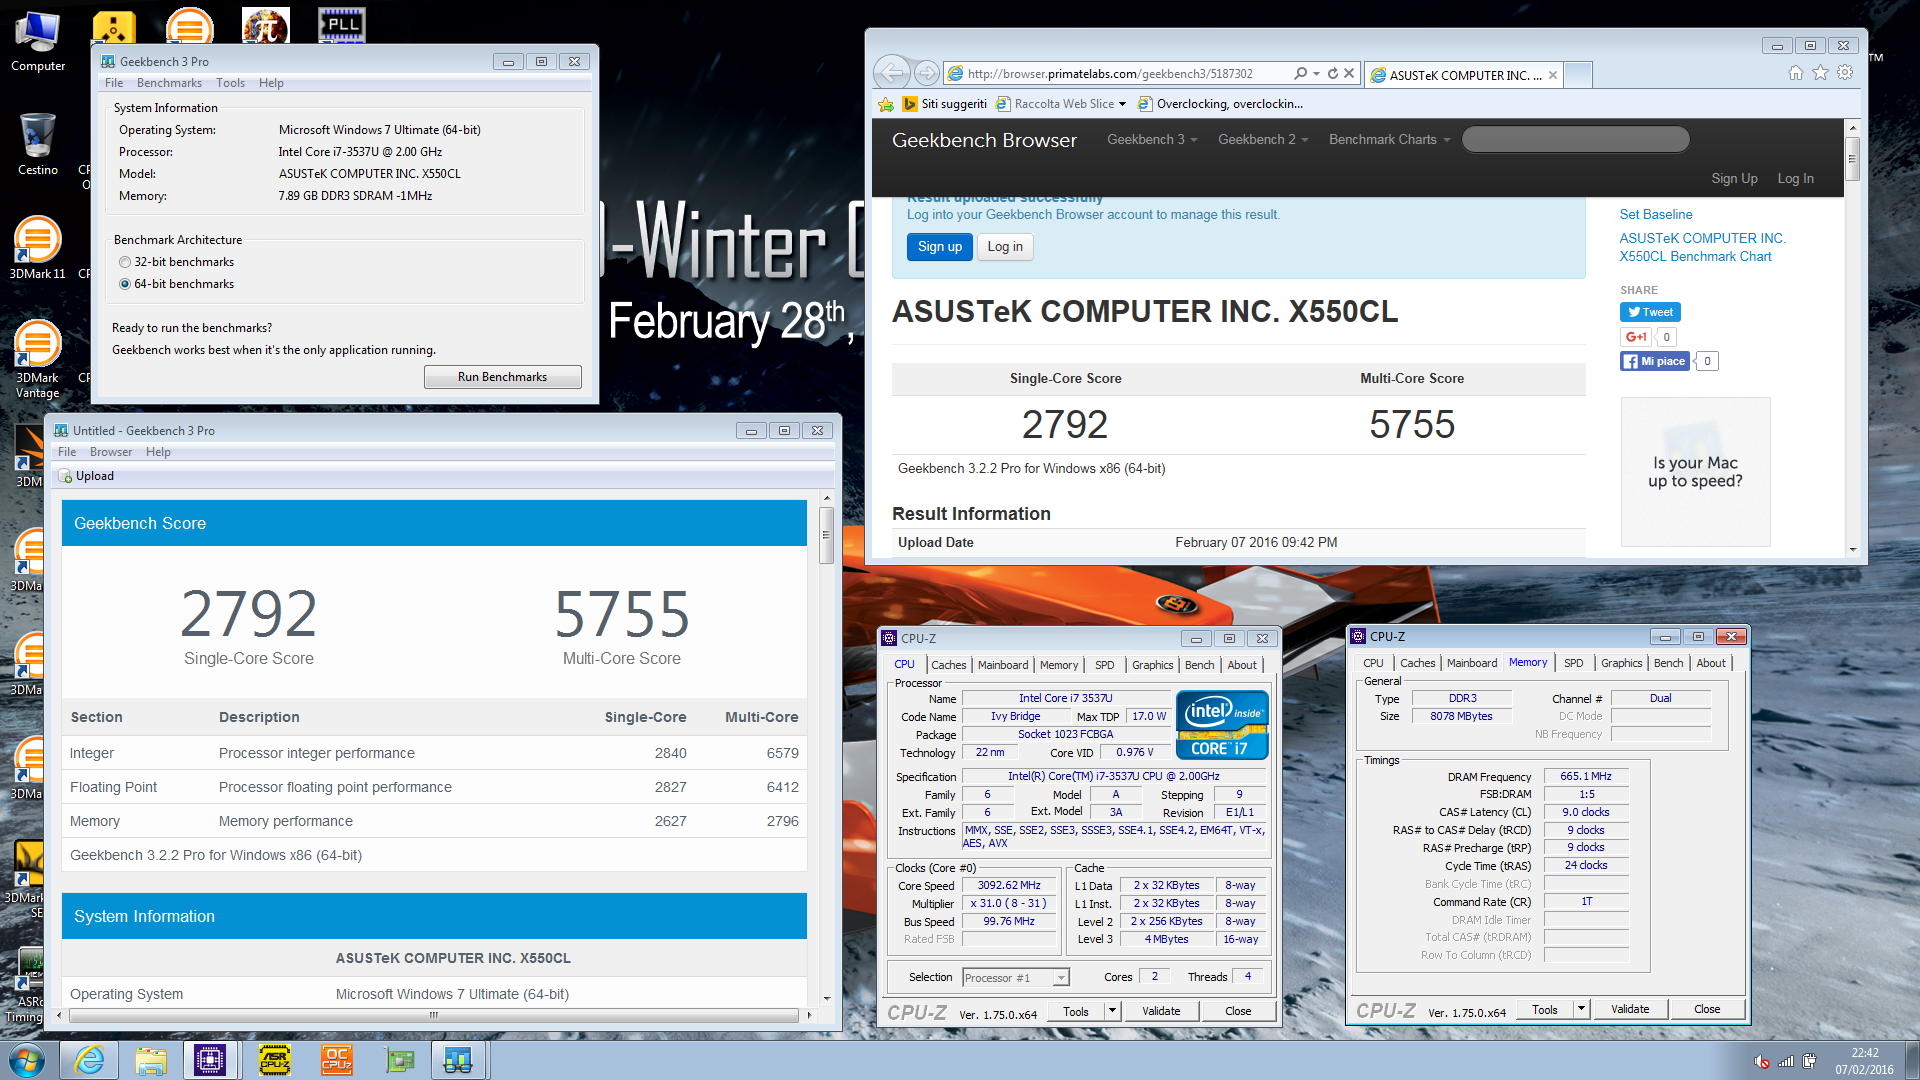This screenshot has width=1920, height=1080.
Task: Click the IE page vertical scrollbar
Action: coord(1852,158)
